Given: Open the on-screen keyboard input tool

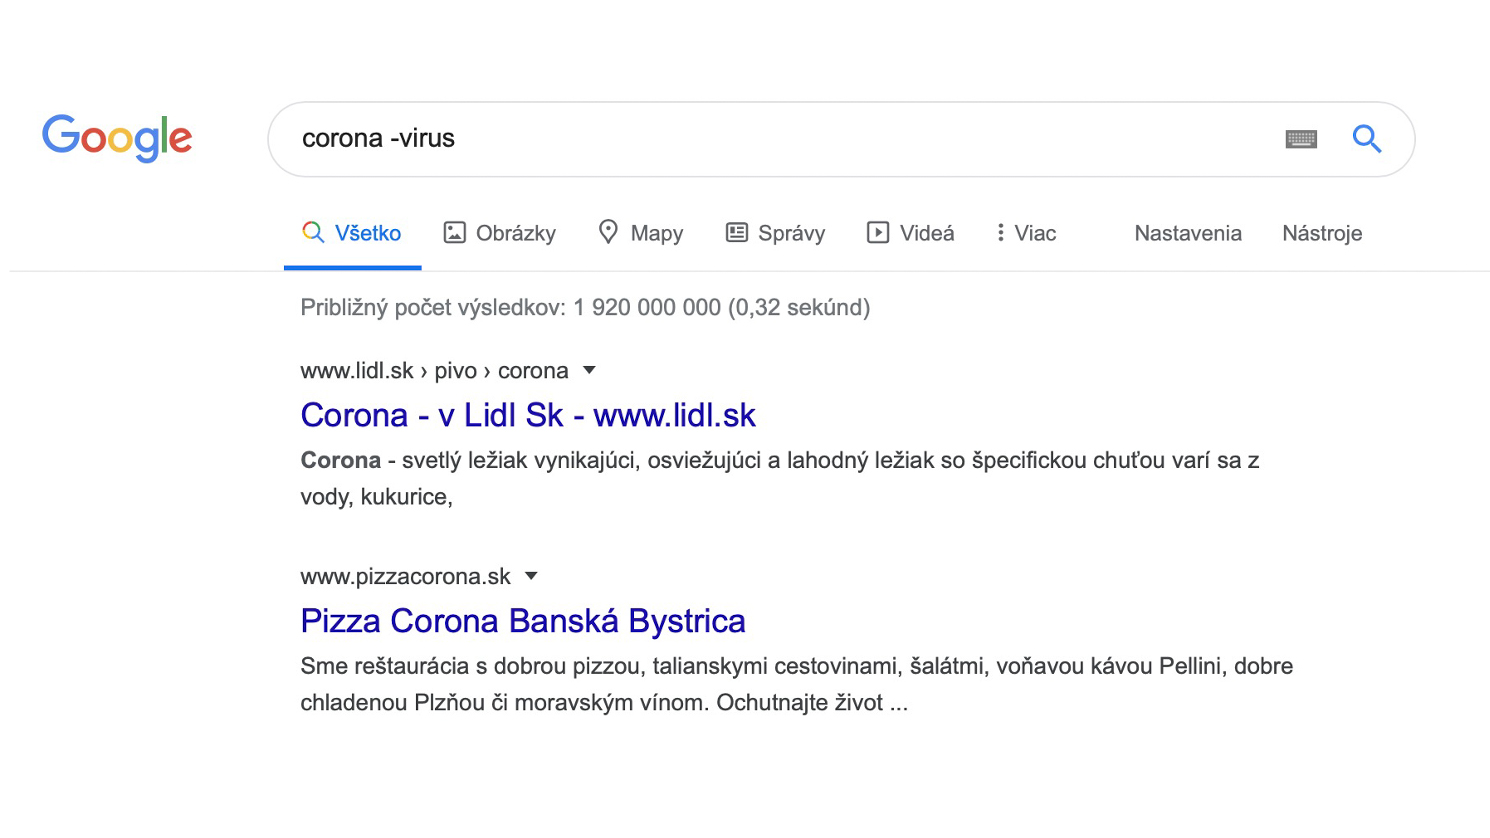Looking at the screenshot, I should [x=1301, y=139].
